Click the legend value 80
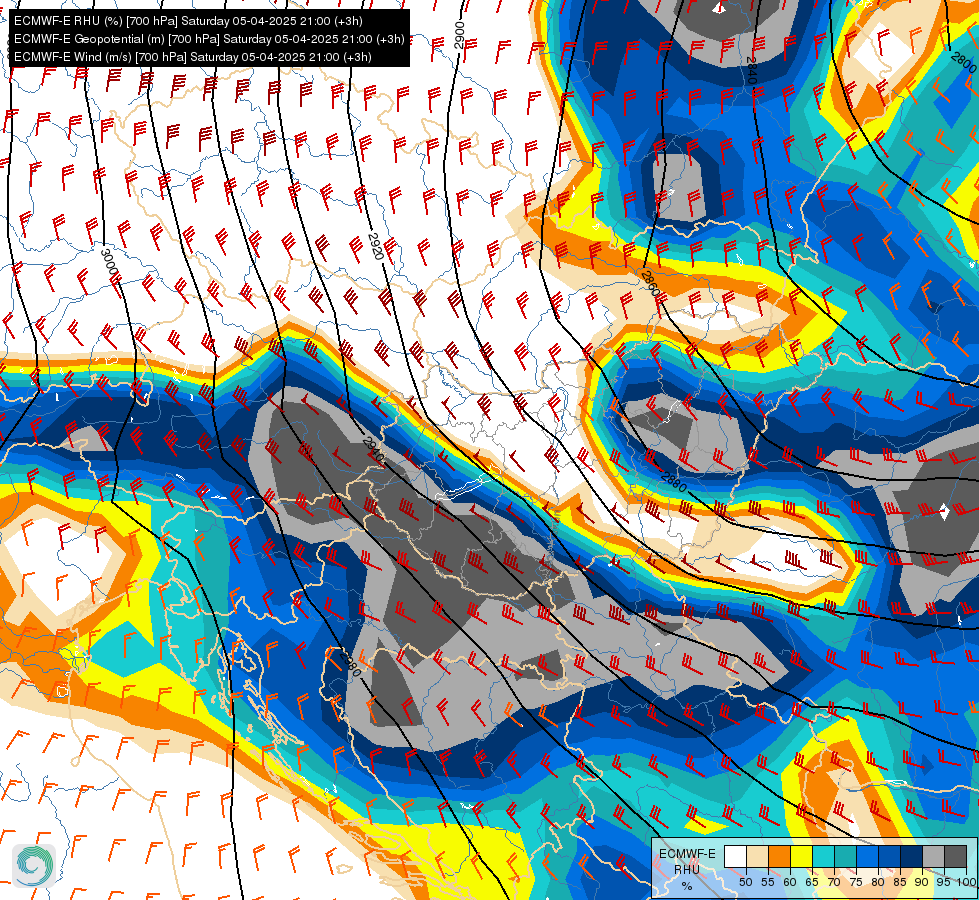This screenshot has height=900, width=979. [878, 883]
